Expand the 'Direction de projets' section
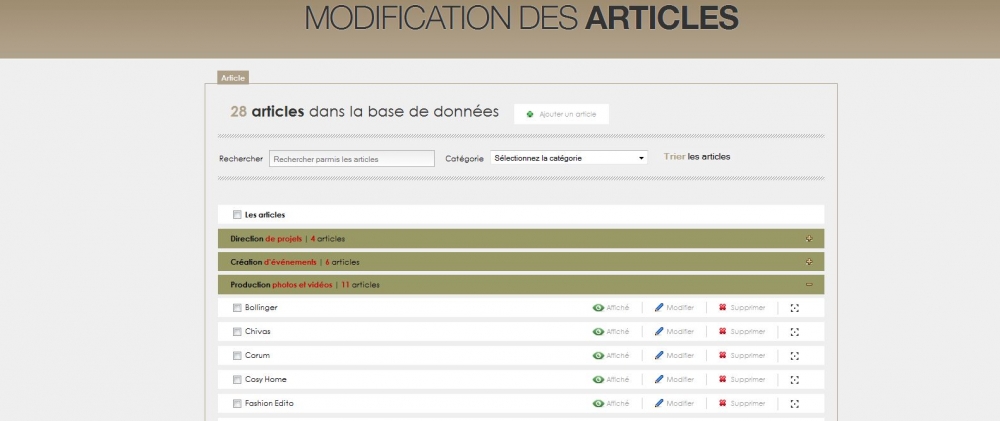1000x421 pixels. coord(808,239)
